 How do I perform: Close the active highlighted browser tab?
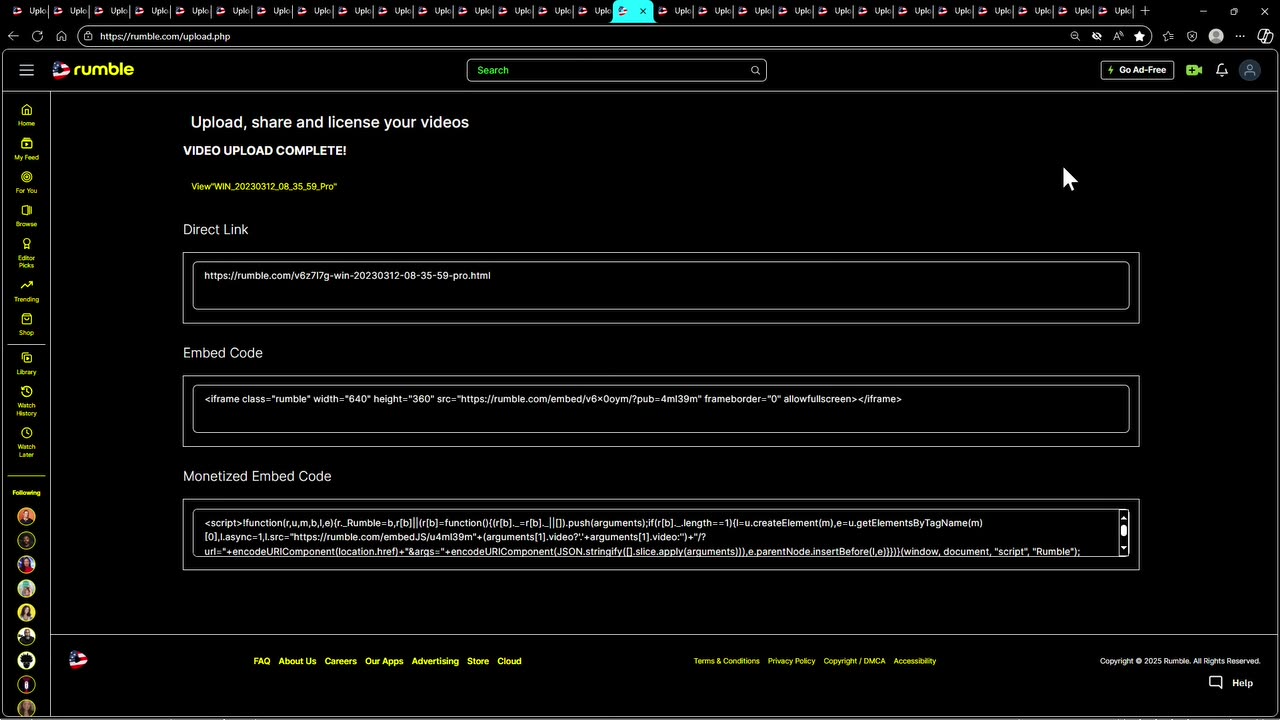coord(643,11)
